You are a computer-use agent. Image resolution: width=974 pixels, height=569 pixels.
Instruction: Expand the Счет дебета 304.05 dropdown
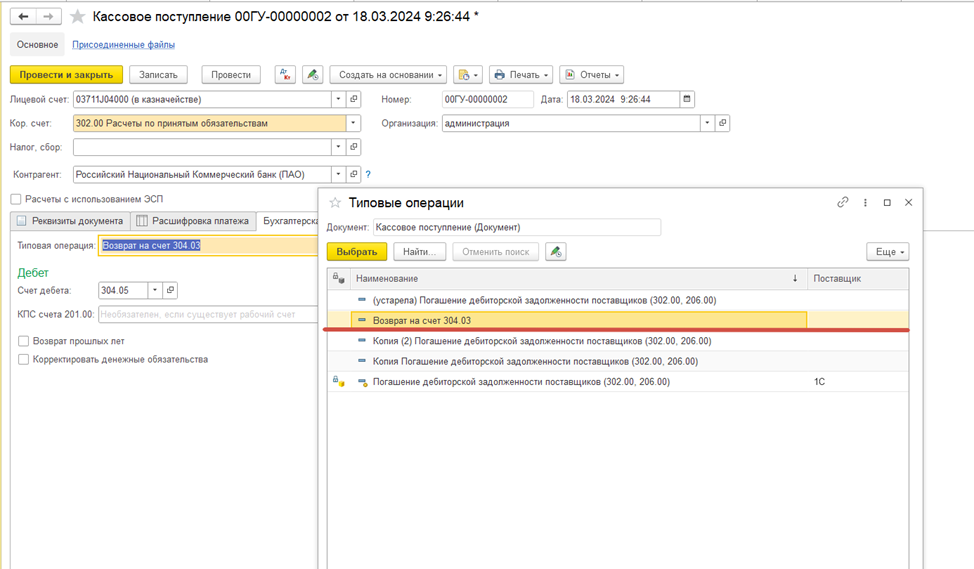(x=155, y=290)
